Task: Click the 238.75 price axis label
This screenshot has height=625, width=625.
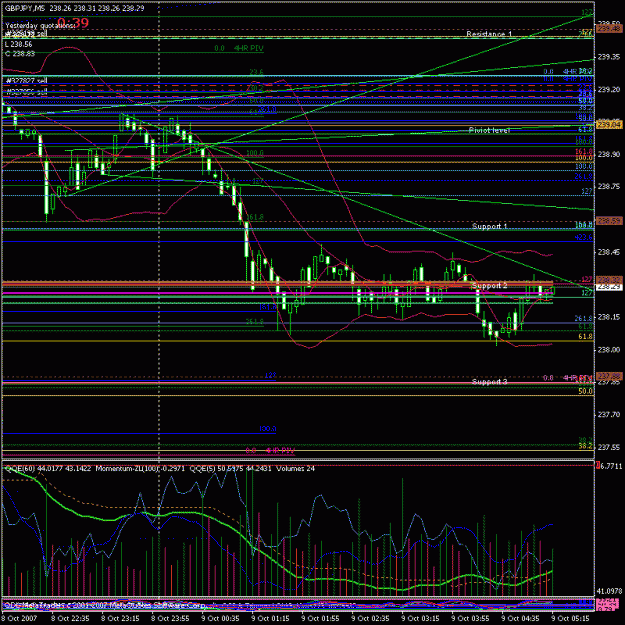Action: pos(609,186)
